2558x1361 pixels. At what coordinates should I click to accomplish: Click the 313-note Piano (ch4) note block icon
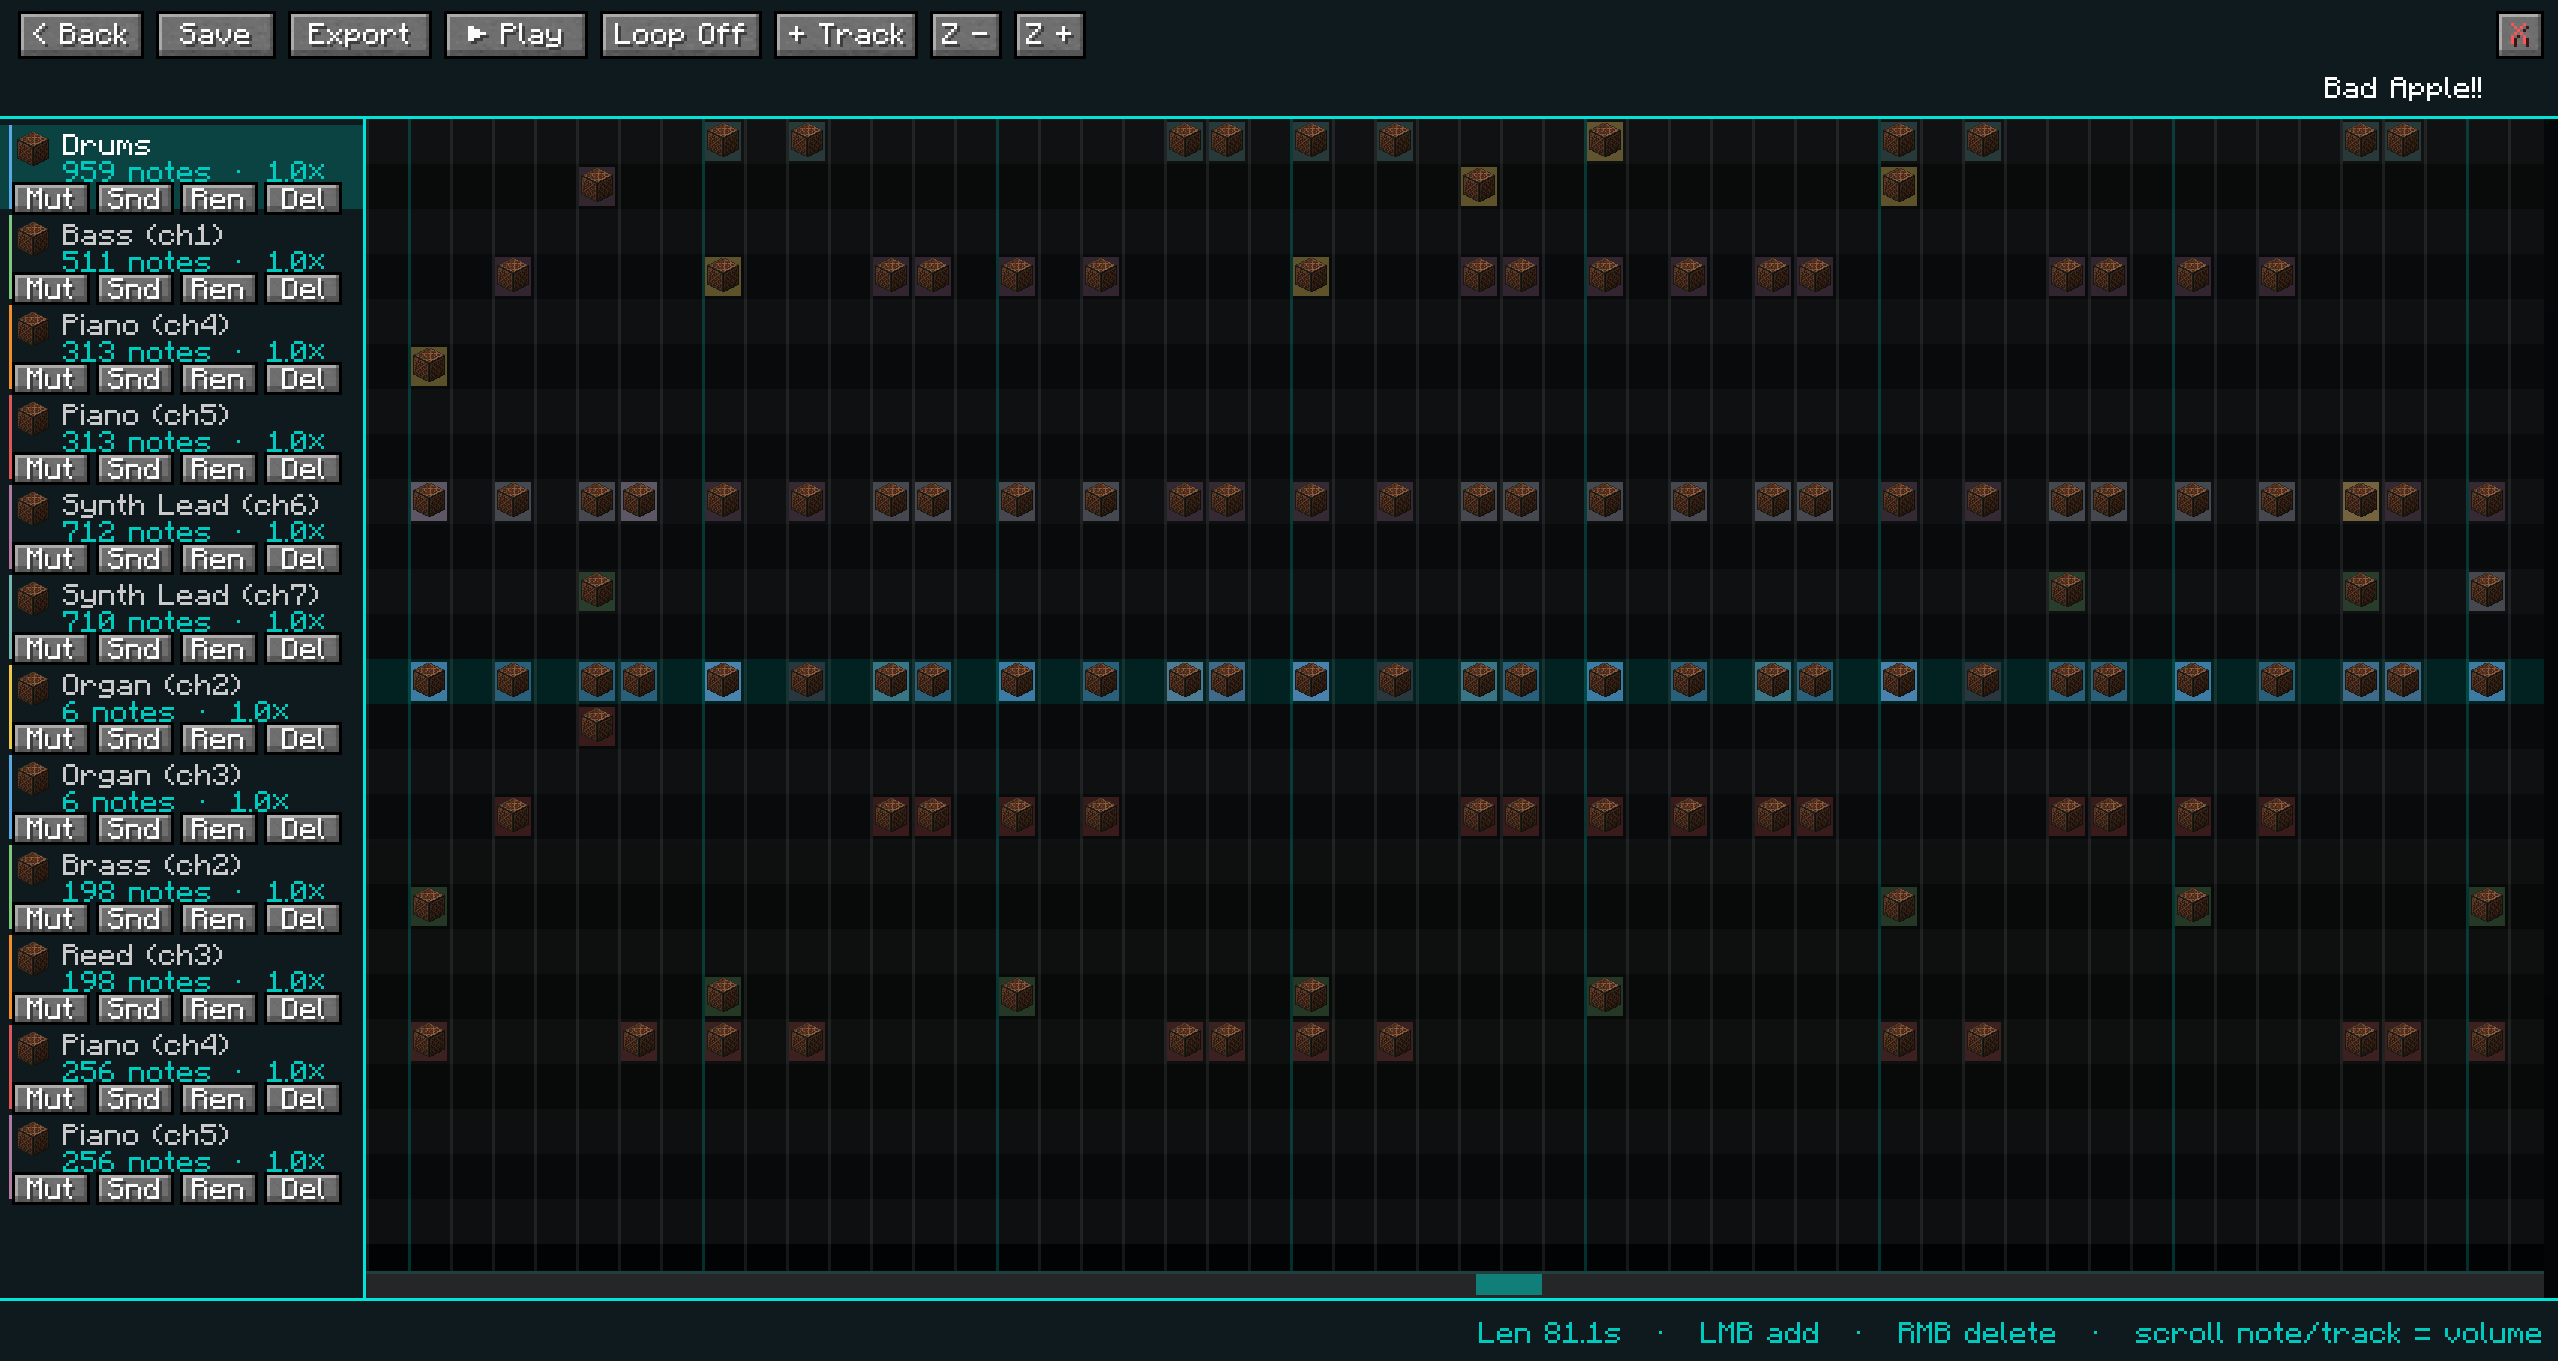pos(34,328)
